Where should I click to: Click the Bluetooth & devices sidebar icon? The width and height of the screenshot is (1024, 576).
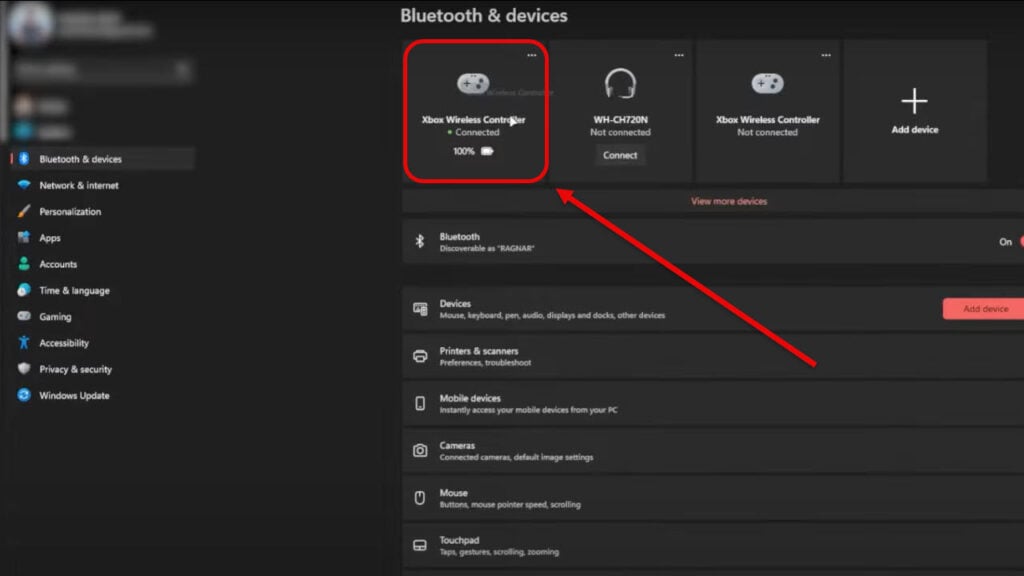click(24, 159)
